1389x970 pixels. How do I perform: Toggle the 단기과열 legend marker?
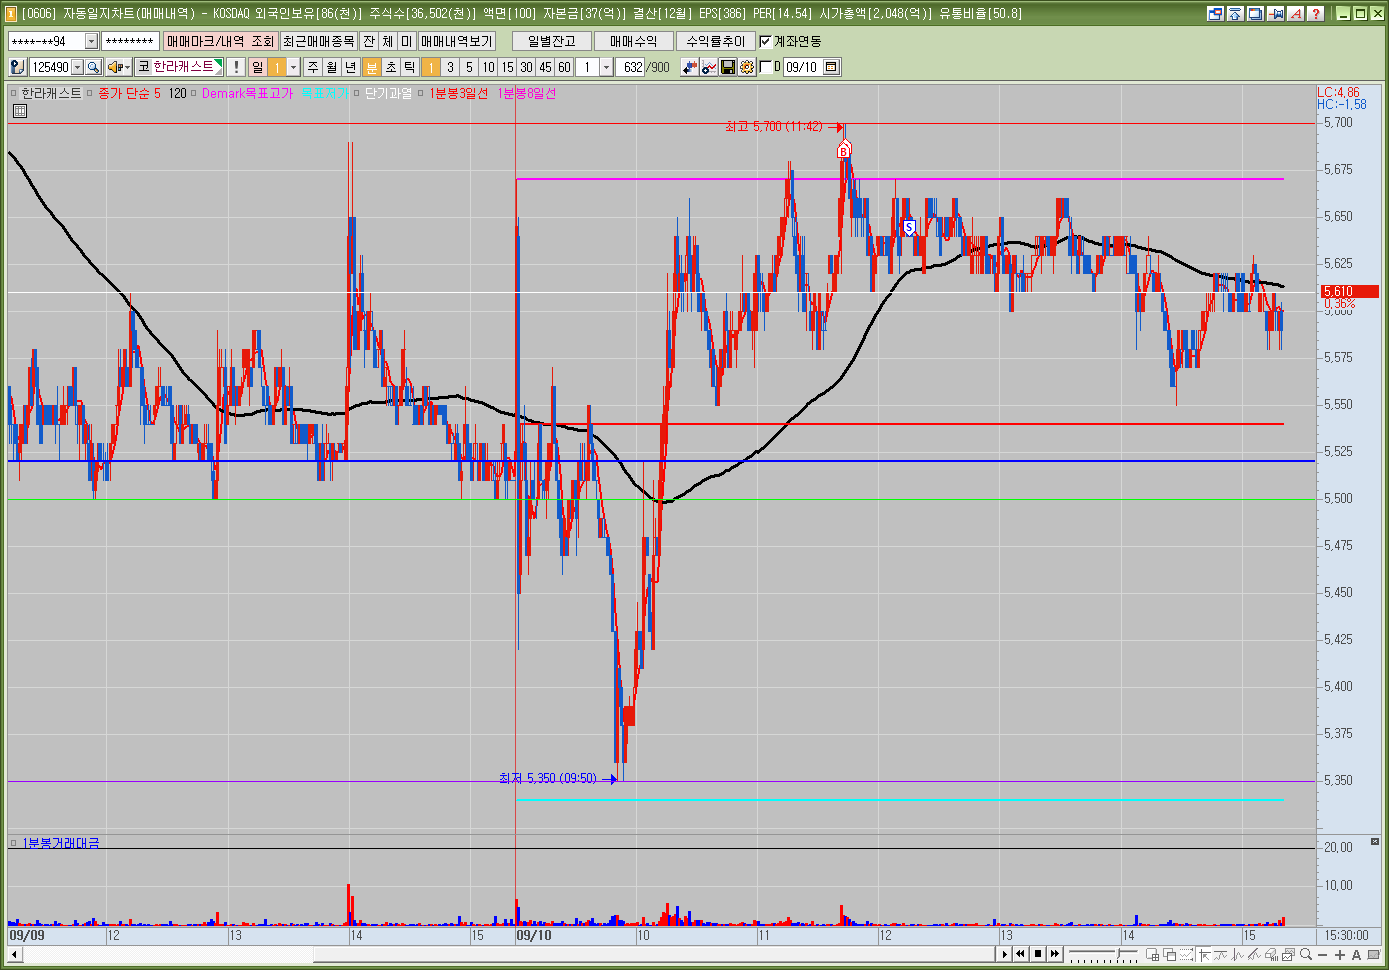point(356,93)
